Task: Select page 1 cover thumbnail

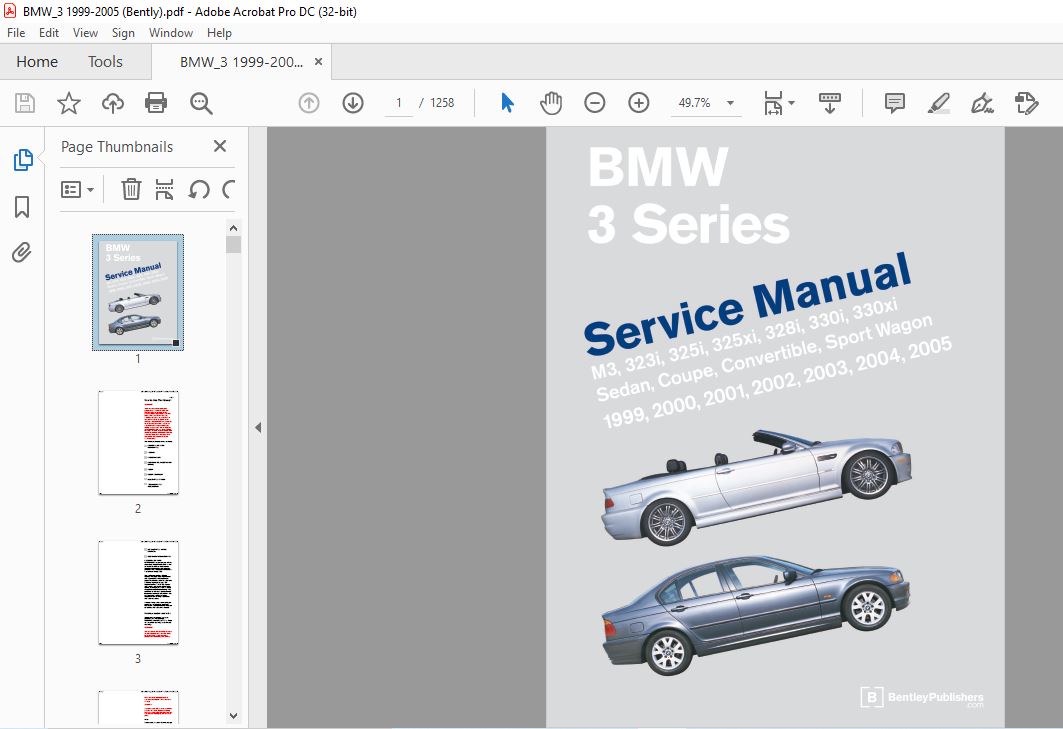Action: [x=138, y=292]
